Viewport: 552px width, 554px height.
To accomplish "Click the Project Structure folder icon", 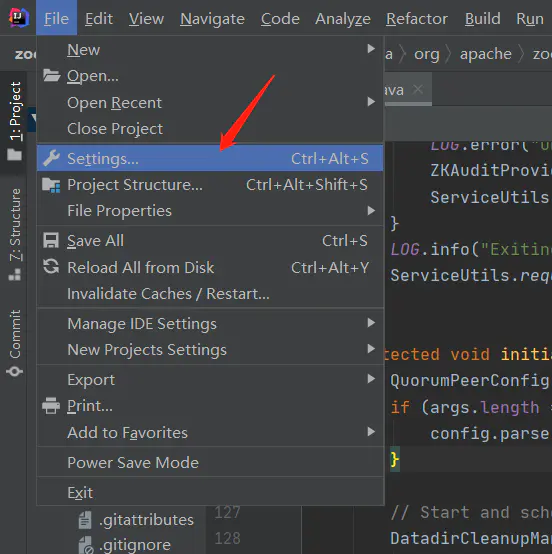I will (51, 185).
